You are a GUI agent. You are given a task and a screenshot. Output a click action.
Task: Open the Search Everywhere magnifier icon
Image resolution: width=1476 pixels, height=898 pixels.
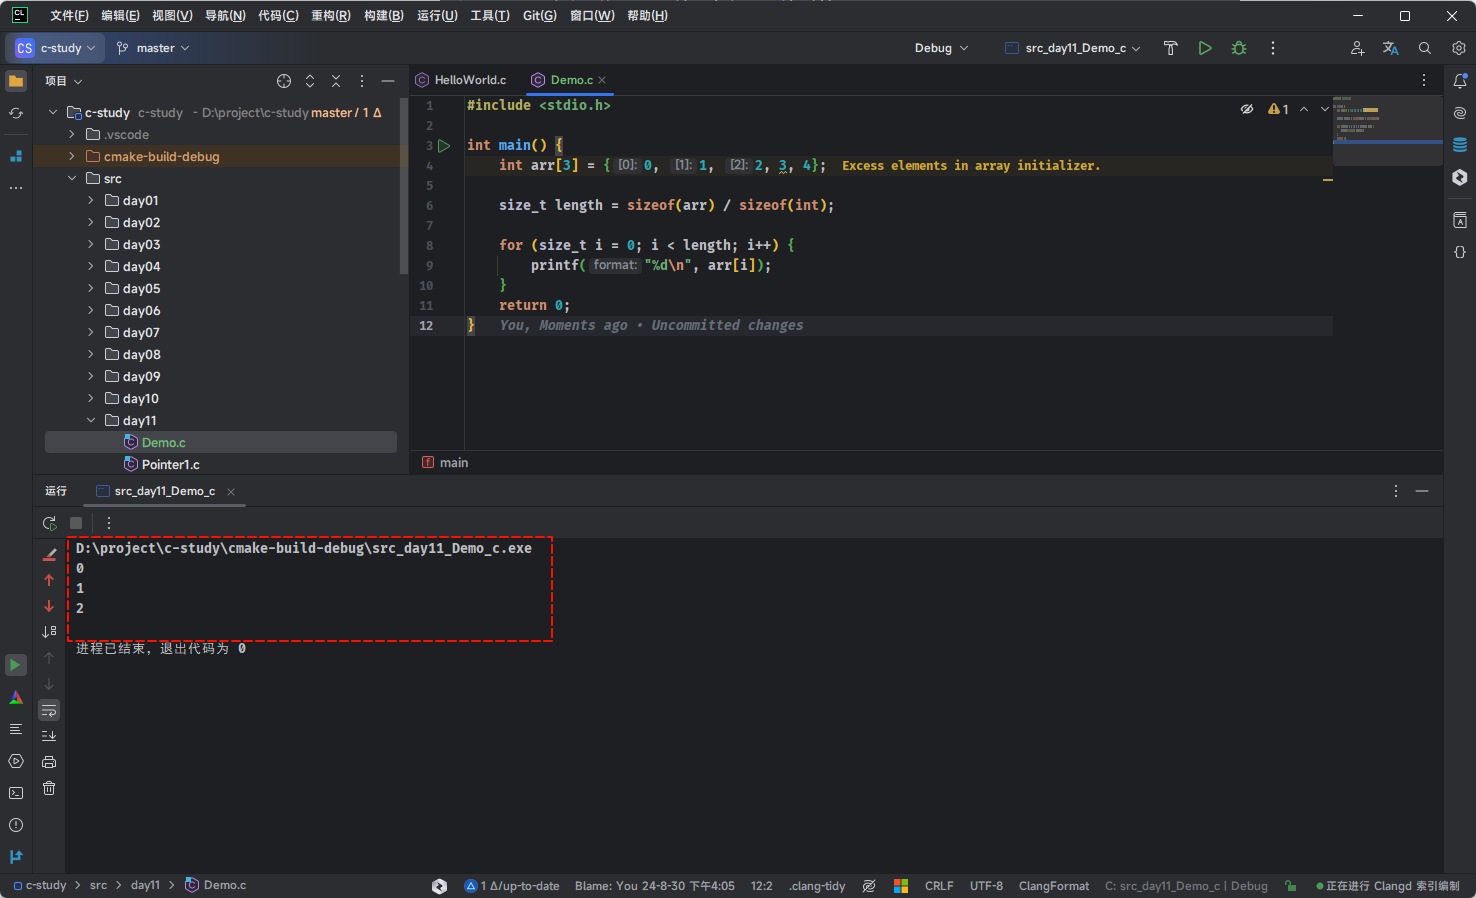(x=1425, y=48)
